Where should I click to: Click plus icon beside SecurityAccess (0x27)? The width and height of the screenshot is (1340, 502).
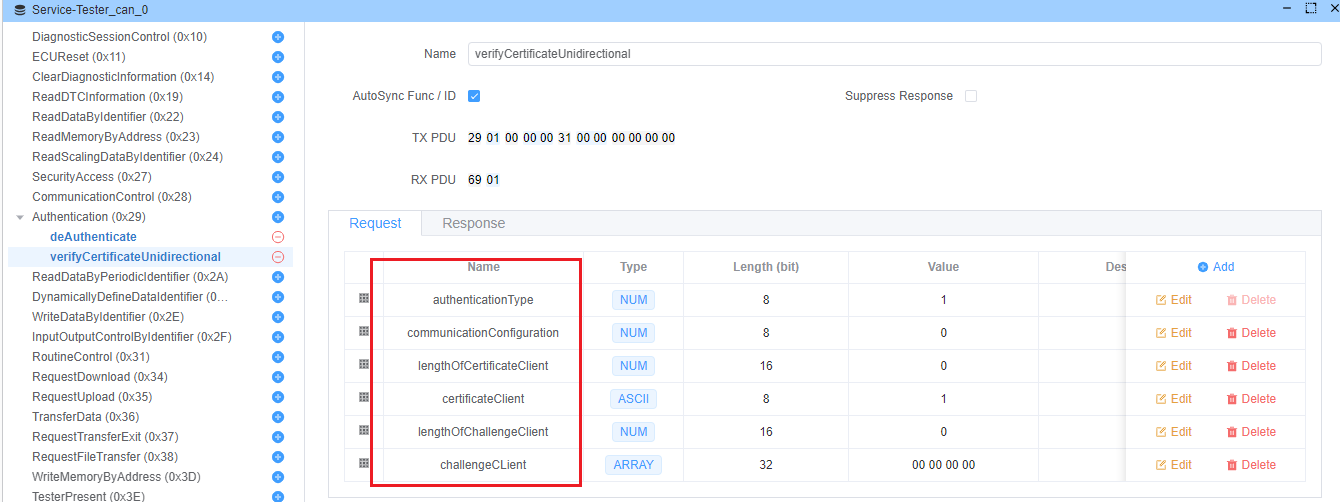pos(278,177)
